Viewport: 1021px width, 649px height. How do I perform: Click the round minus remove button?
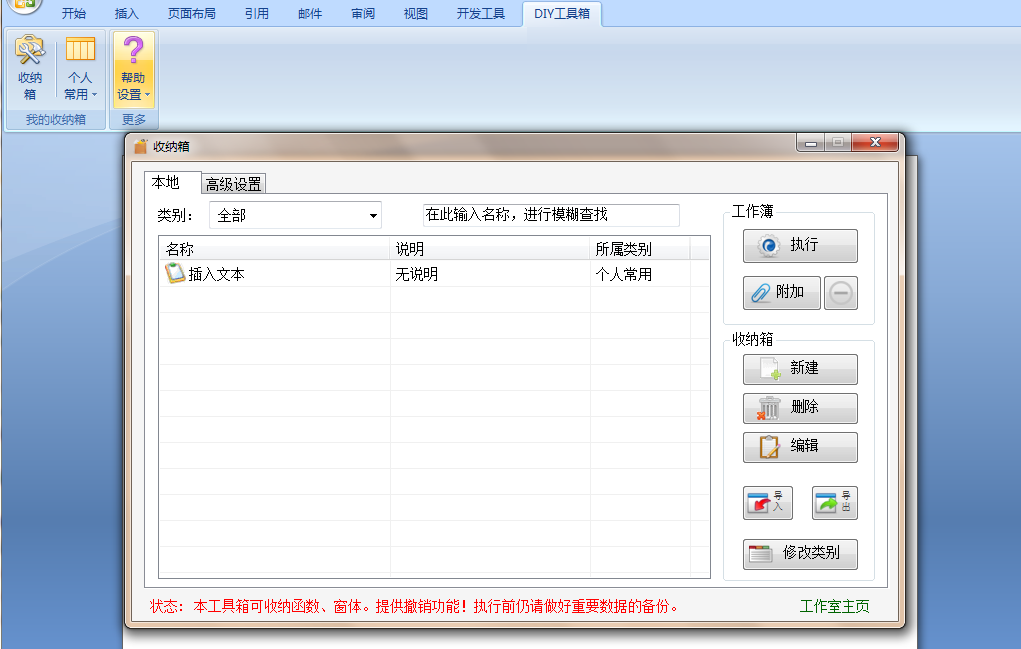[841, 293]
